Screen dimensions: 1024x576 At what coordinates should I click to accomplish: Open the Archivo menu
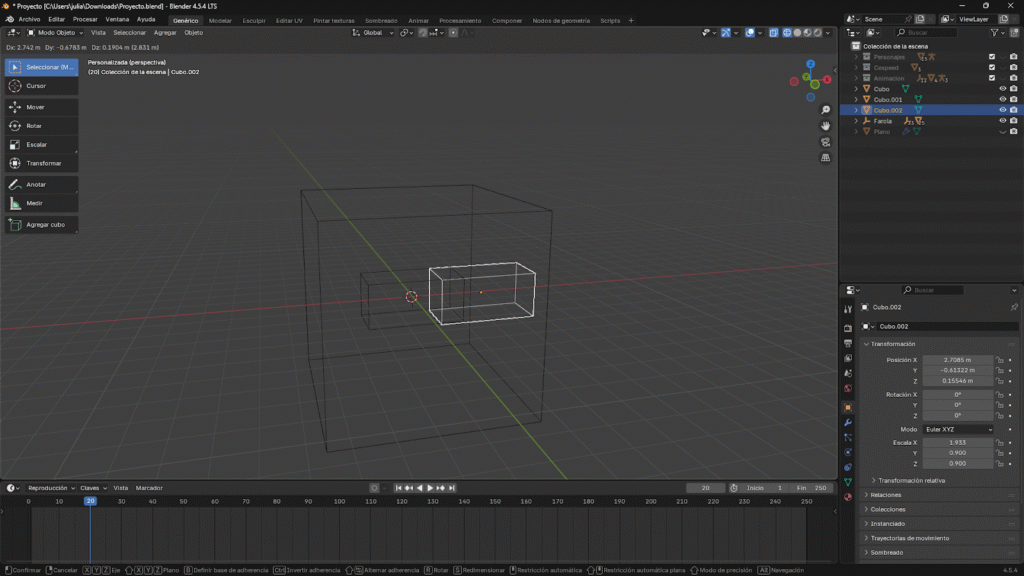pos(29,20)
